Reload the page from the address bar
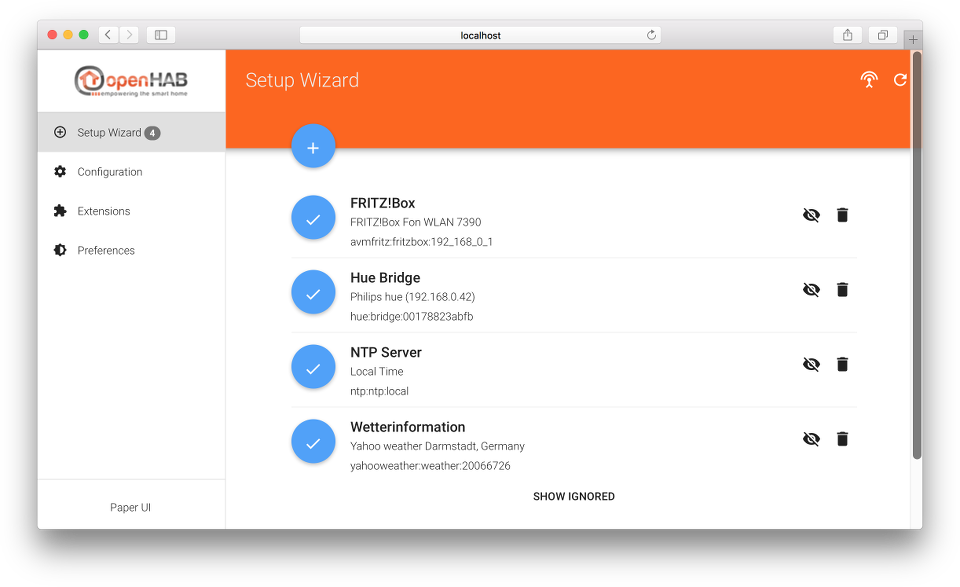This screenshot has width=960, height=587. [x=651, y=35]
